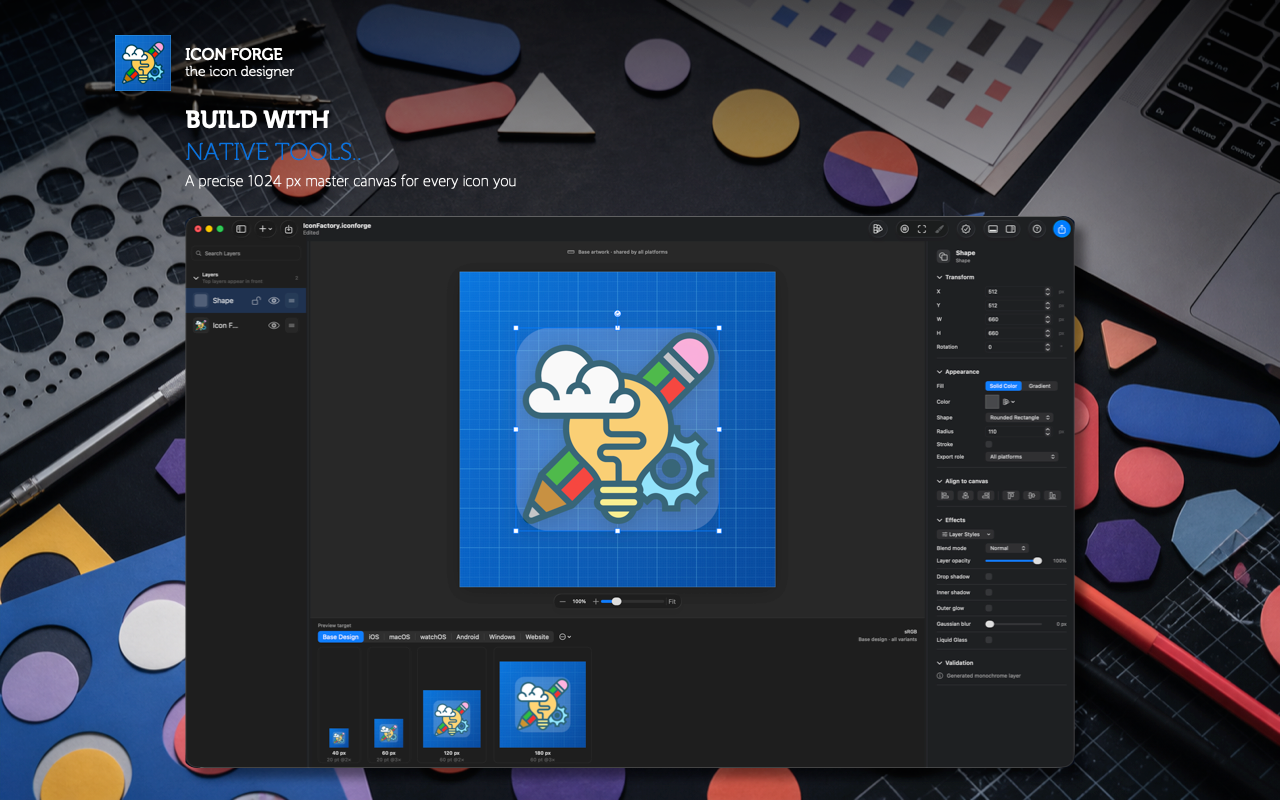
Task: Enable the Liquid Glass checkbox
Action: pos(989,640)
